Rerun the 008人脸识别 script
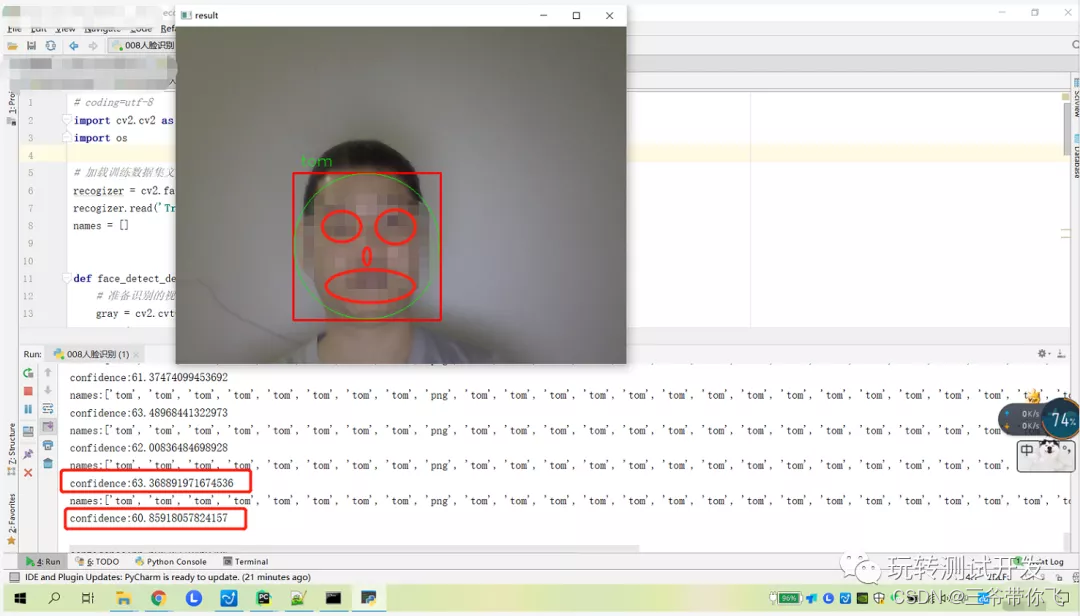The height and width of the screenshot is (616, 1080). (28, 373)
